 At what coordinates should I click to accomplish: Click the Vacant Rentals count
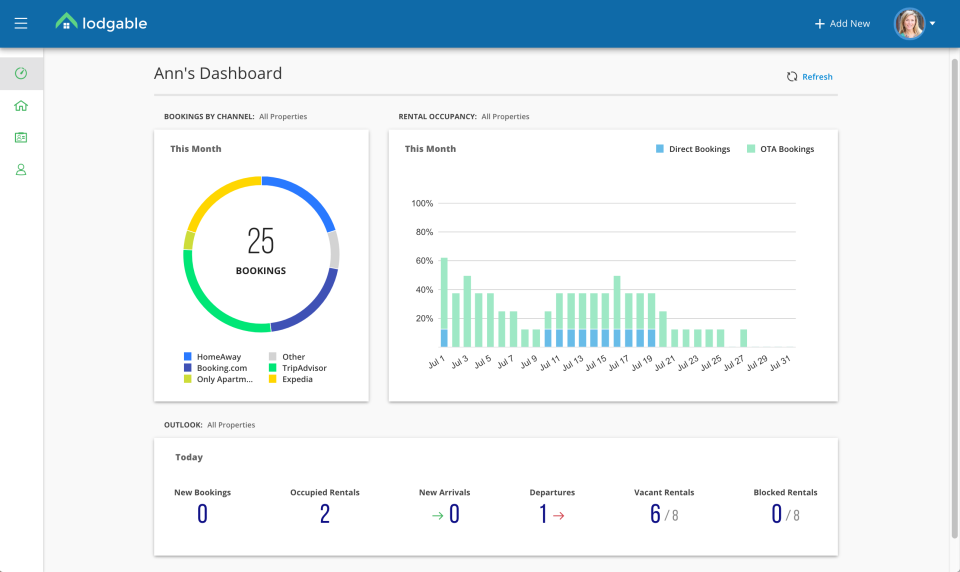[x=656, y=514]
